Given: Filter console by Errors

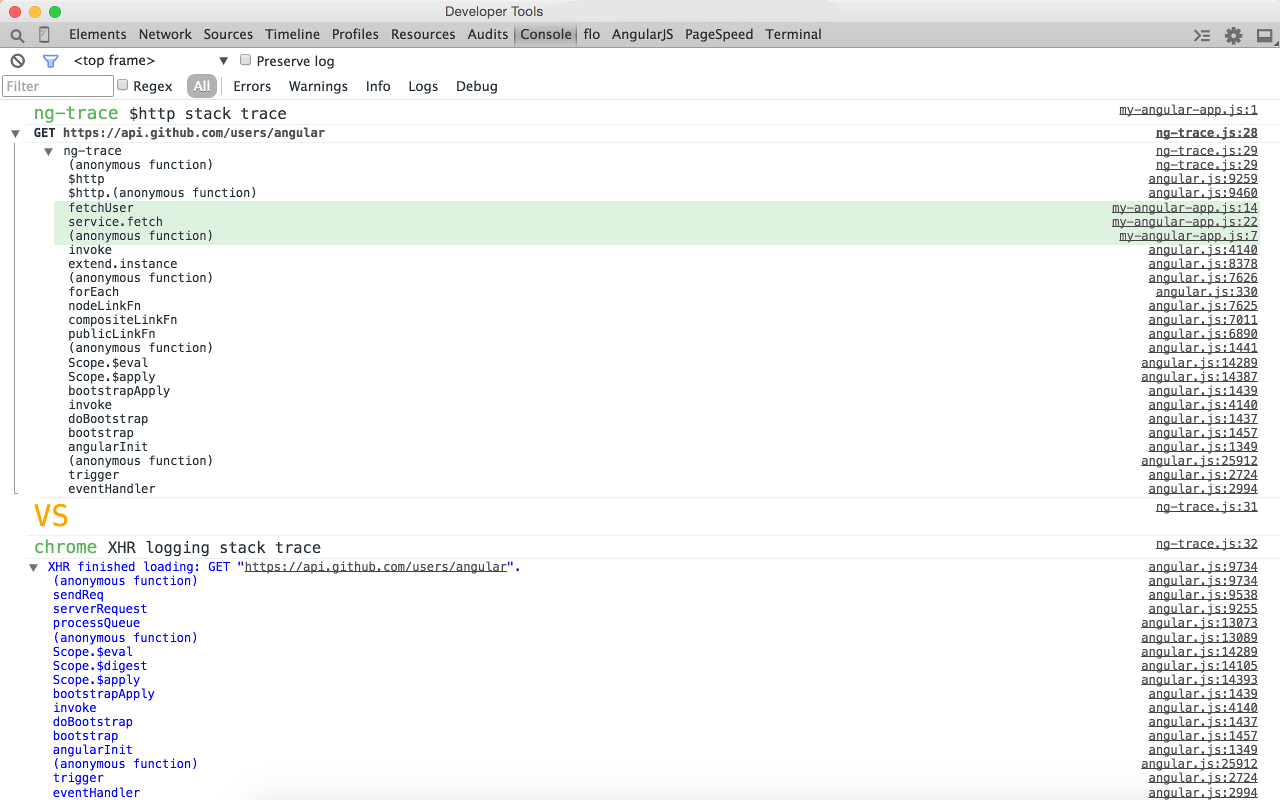Looking at the screenshot, I should (252, 86).
